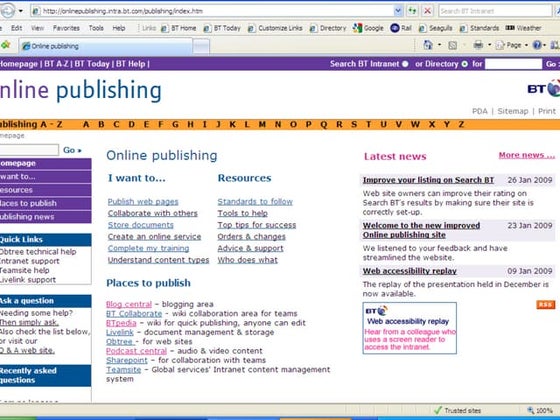
Task: Click the BT Today link in purple bar
Action: [x=92, y=64]
